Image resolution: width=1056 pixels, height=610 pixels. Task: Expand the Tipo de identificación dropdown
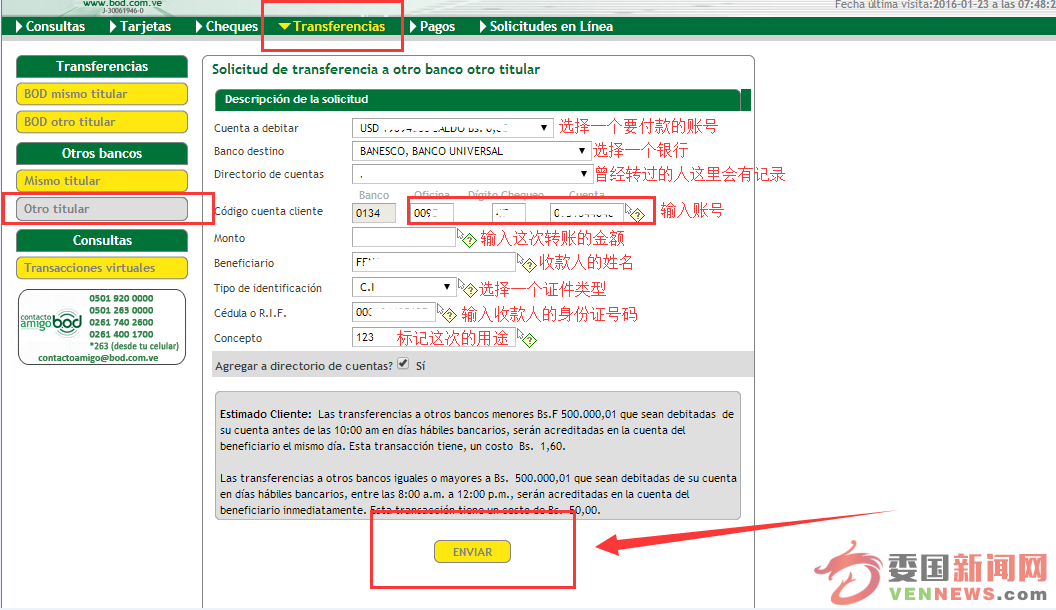403,287
